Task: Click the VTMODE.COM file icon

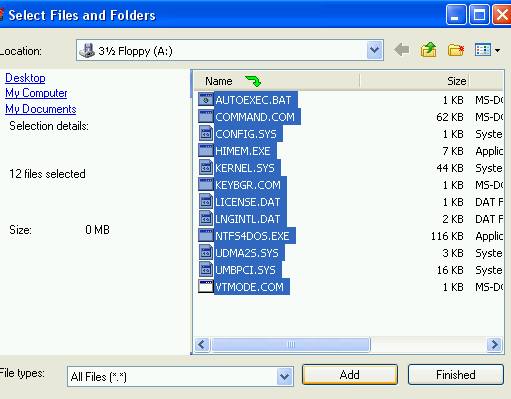Action: coord(206,286)
